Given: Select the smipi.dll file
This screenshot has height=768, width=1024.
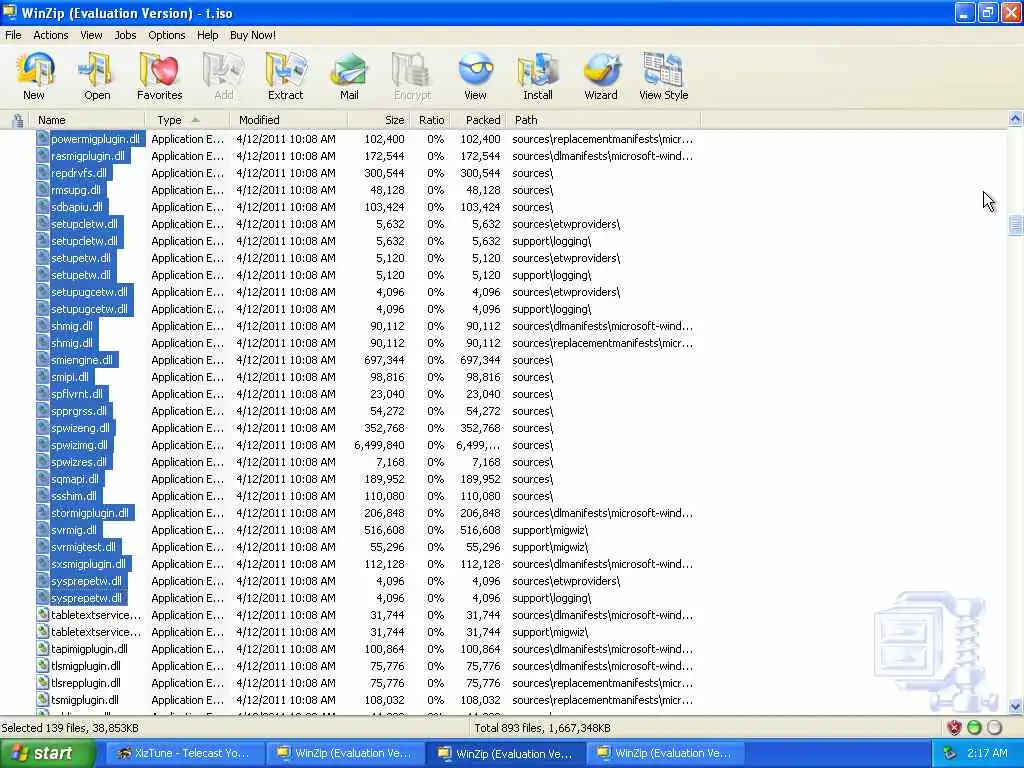Looking at the screenshot, I should pos(70,376).
